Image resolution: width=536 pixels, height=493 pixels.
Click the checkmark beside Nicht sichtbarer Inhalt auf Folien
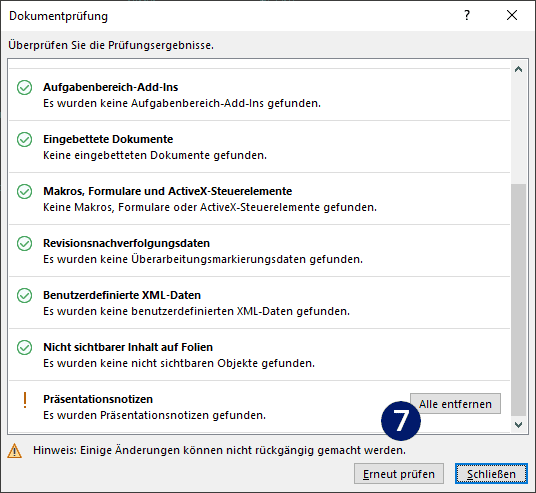point(25,347)
